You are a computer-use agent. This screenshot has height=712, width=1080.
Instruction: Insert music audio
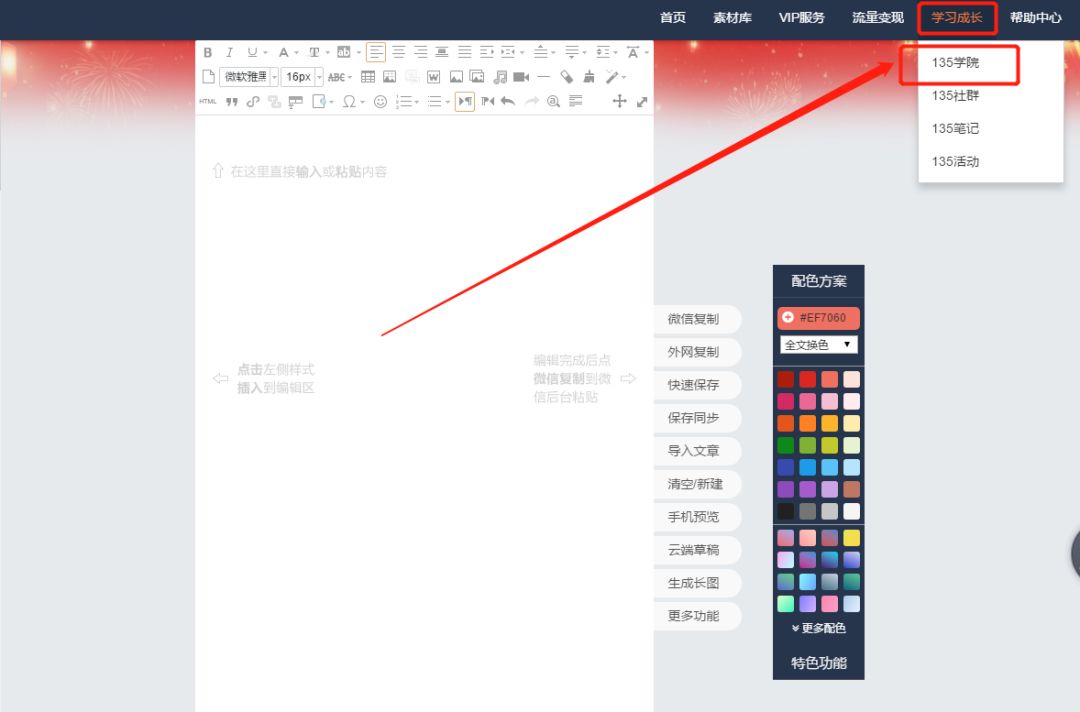coord(500,77)
